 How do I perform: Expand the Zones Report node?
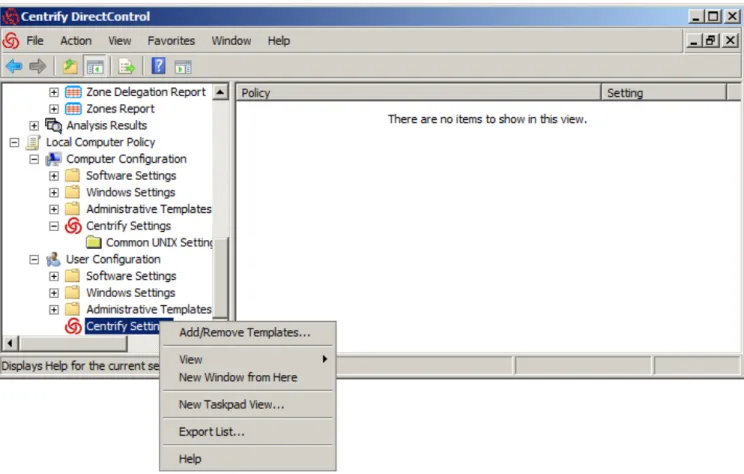point(54,109)
